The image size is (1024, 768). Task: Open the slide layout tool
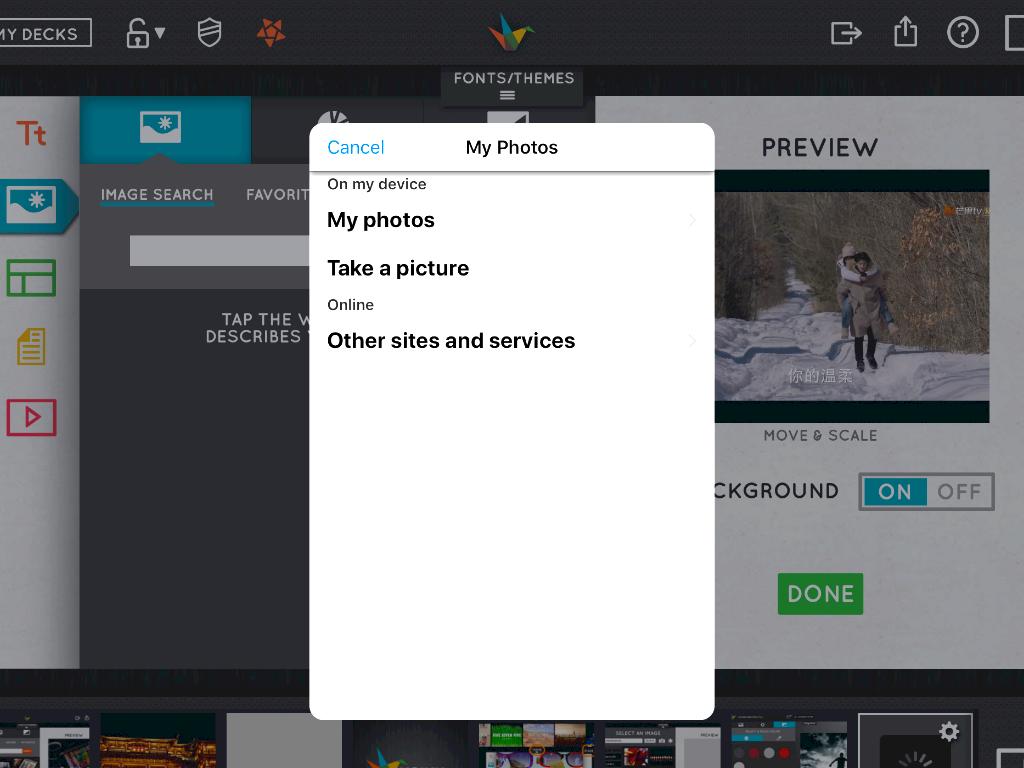coord(31,278)
